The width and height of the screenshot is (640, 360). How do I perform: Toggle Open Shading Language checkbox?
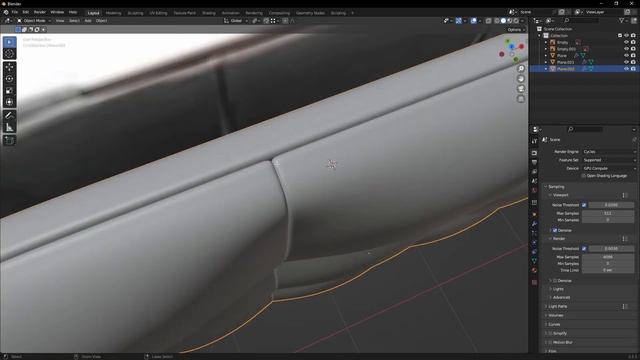pyautogui.click(x=583, y=176)
